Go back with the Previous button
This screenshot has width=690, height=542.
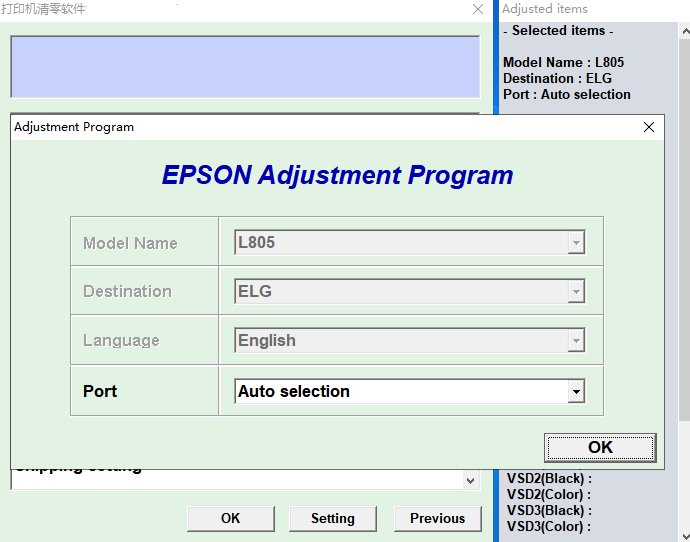click(x=437, y=518)
